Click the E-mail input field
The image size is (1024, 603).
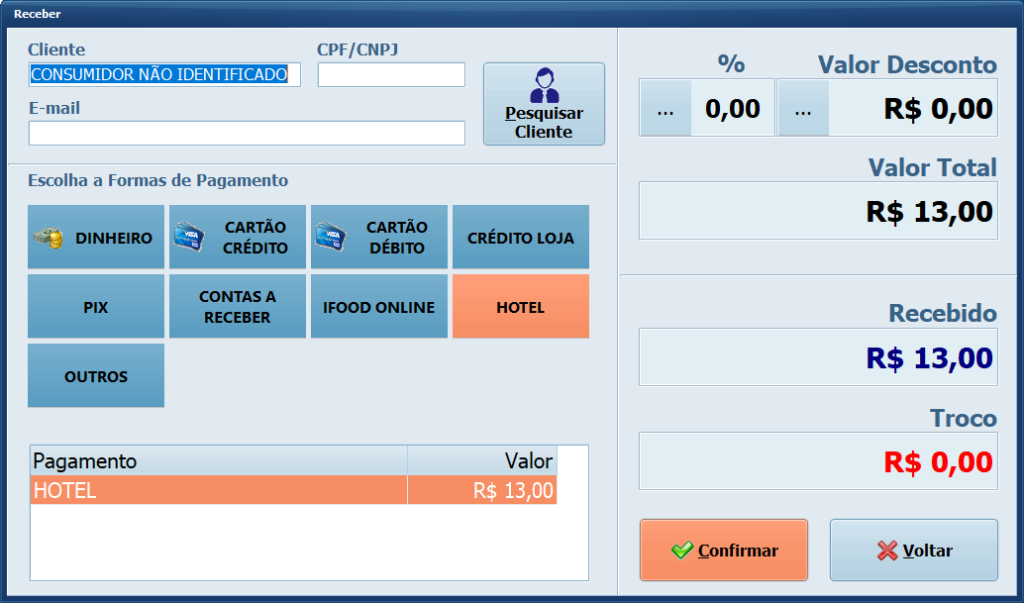click(247, 133)
